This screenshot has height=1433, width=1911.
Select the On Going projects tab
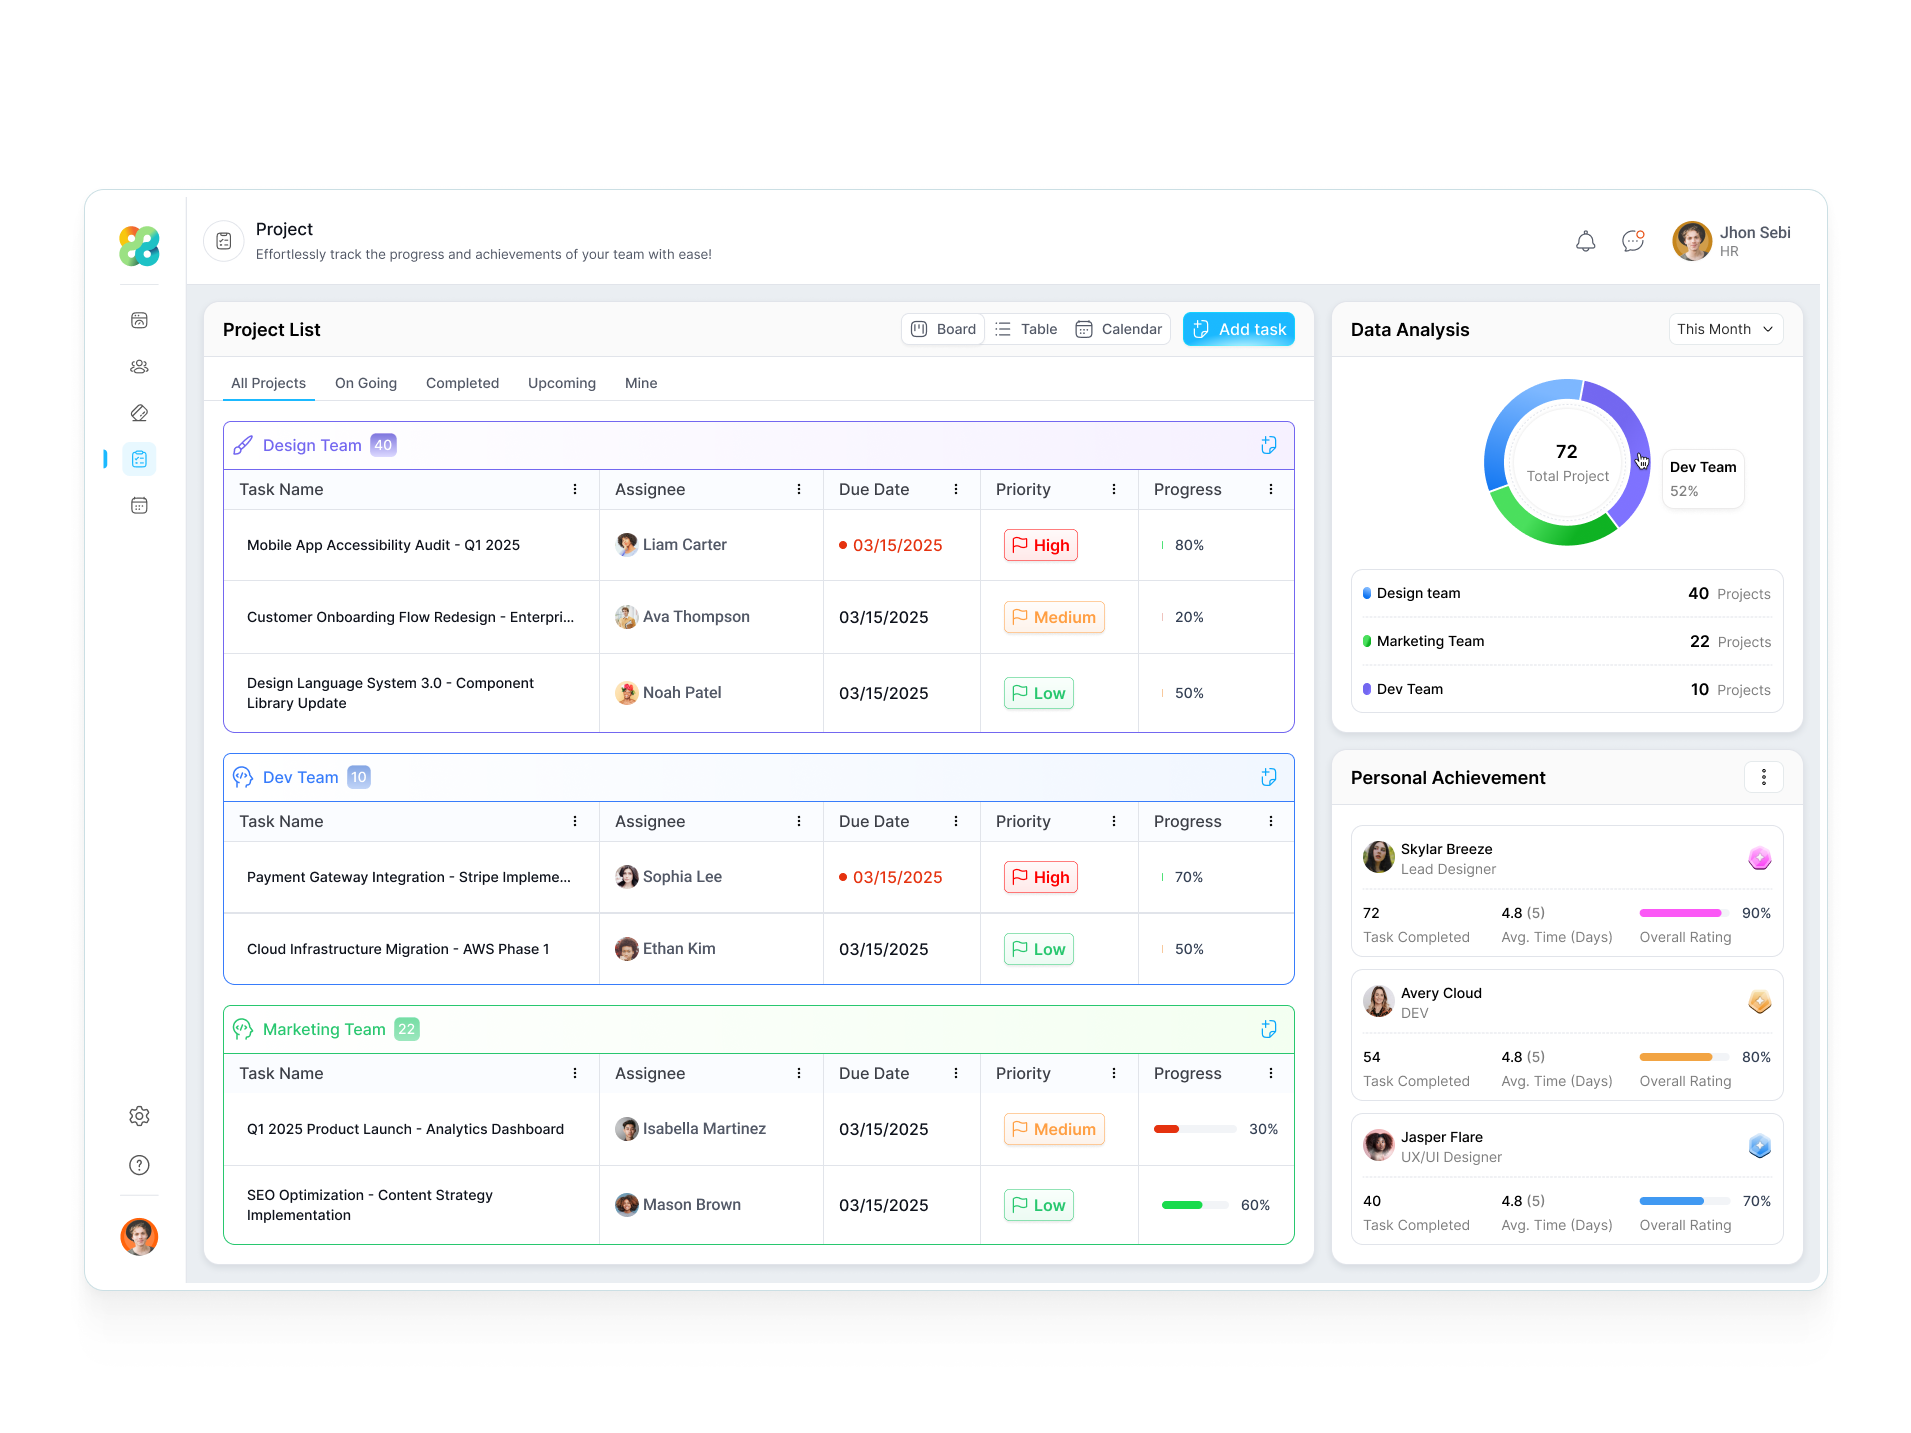[366, 383]
